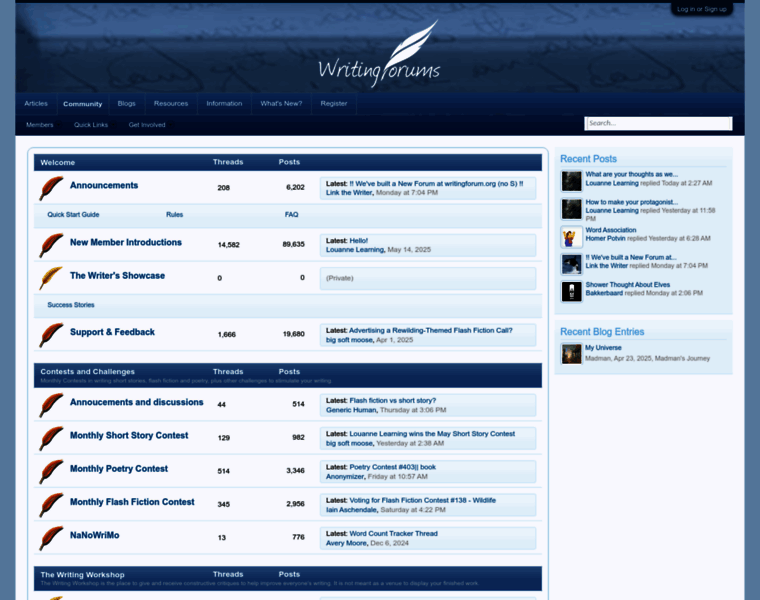Open Monthly Poetry Contest forum
This screenshot has width=760, height=600.
click(119, 469)
